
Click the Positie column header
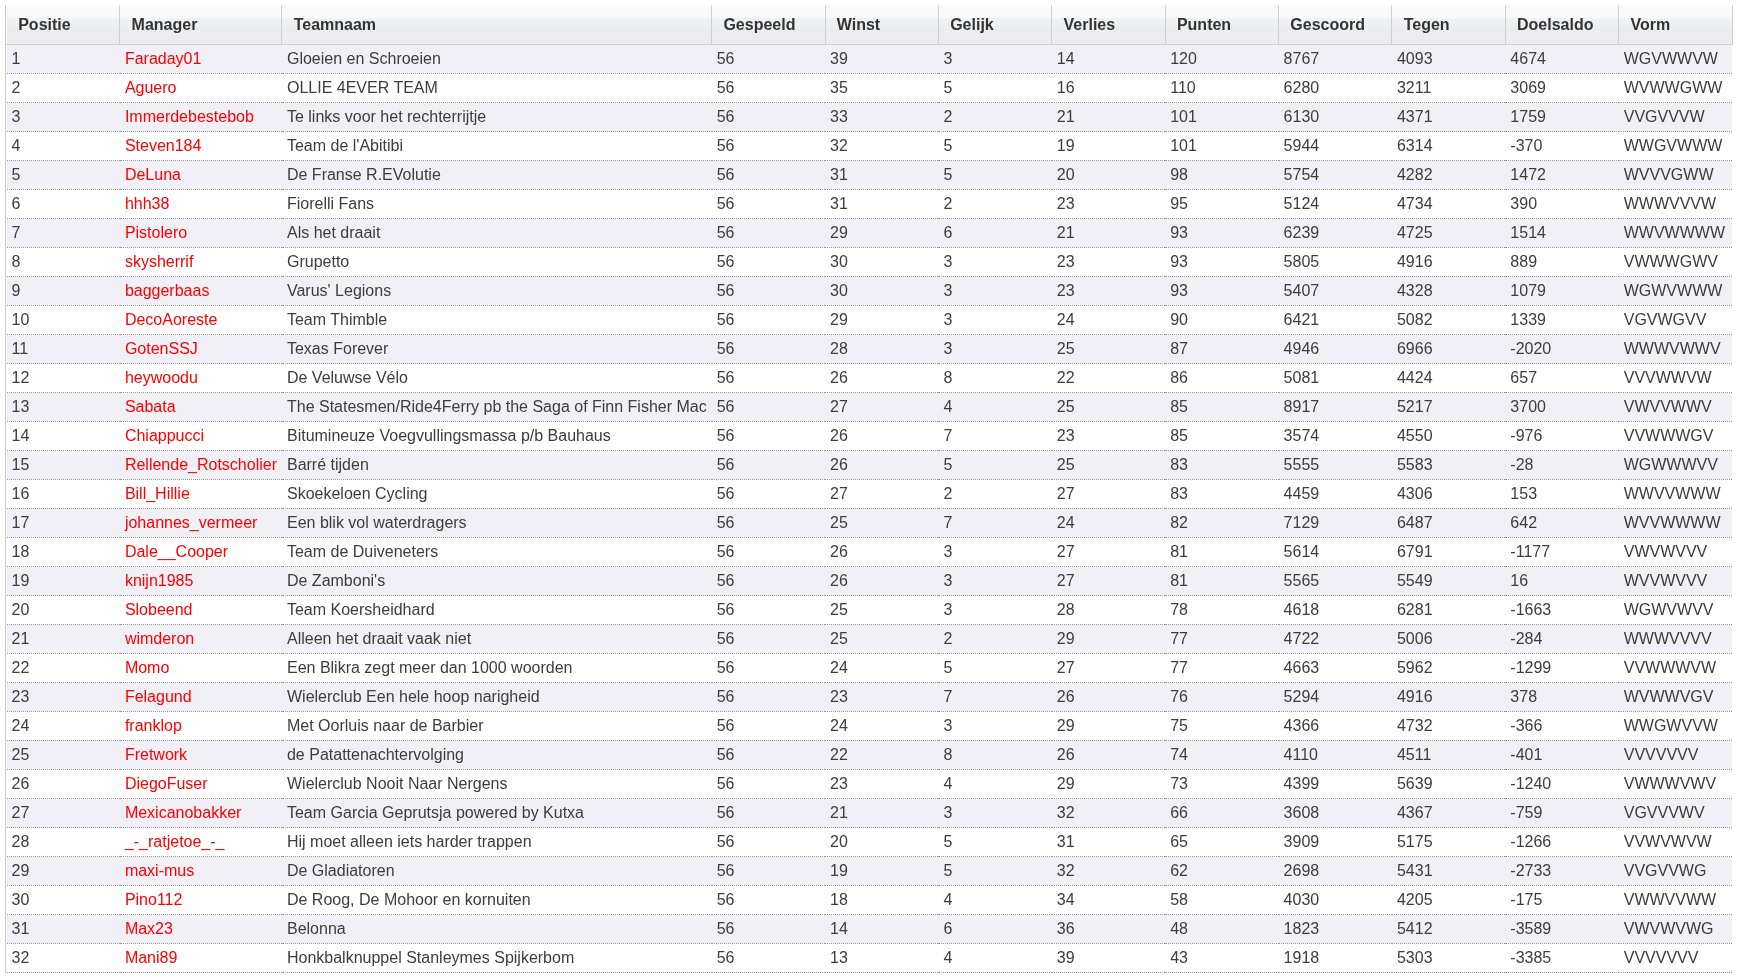[x=44, y=25]
